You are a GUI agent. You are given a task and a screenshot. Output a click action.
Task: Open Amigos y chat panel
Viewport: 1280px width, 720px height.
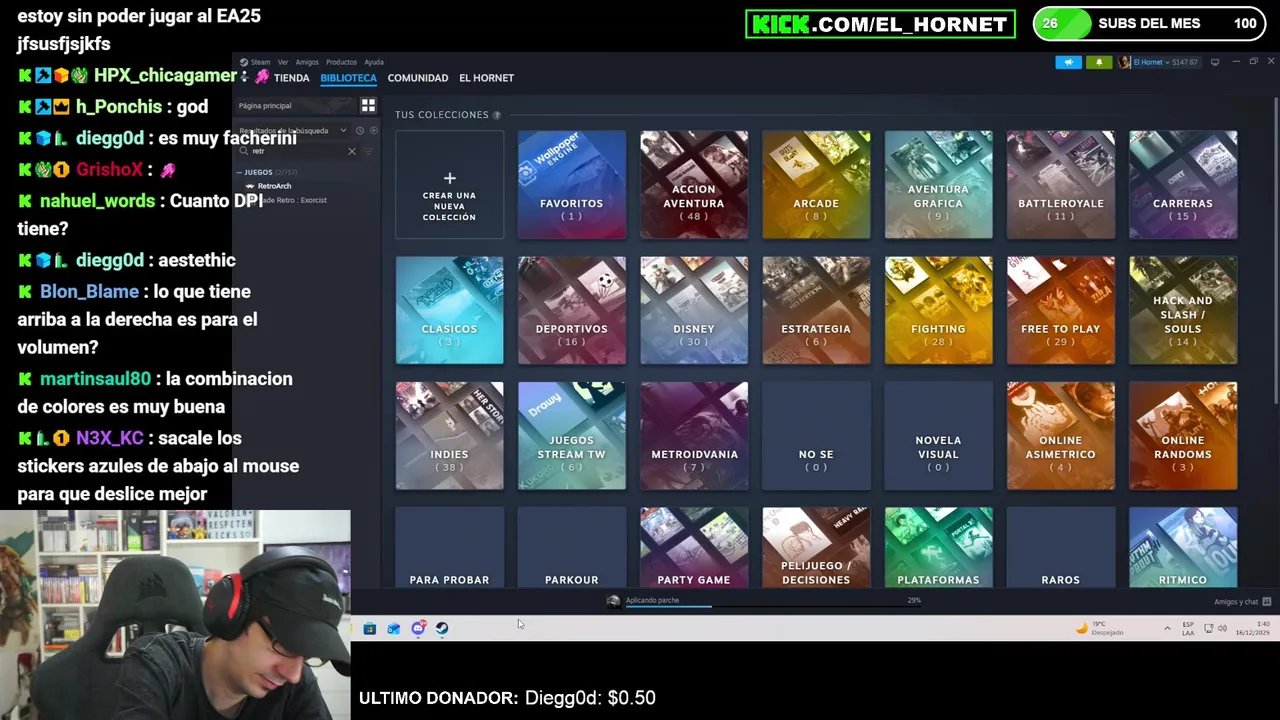[x=1242, y=602]
